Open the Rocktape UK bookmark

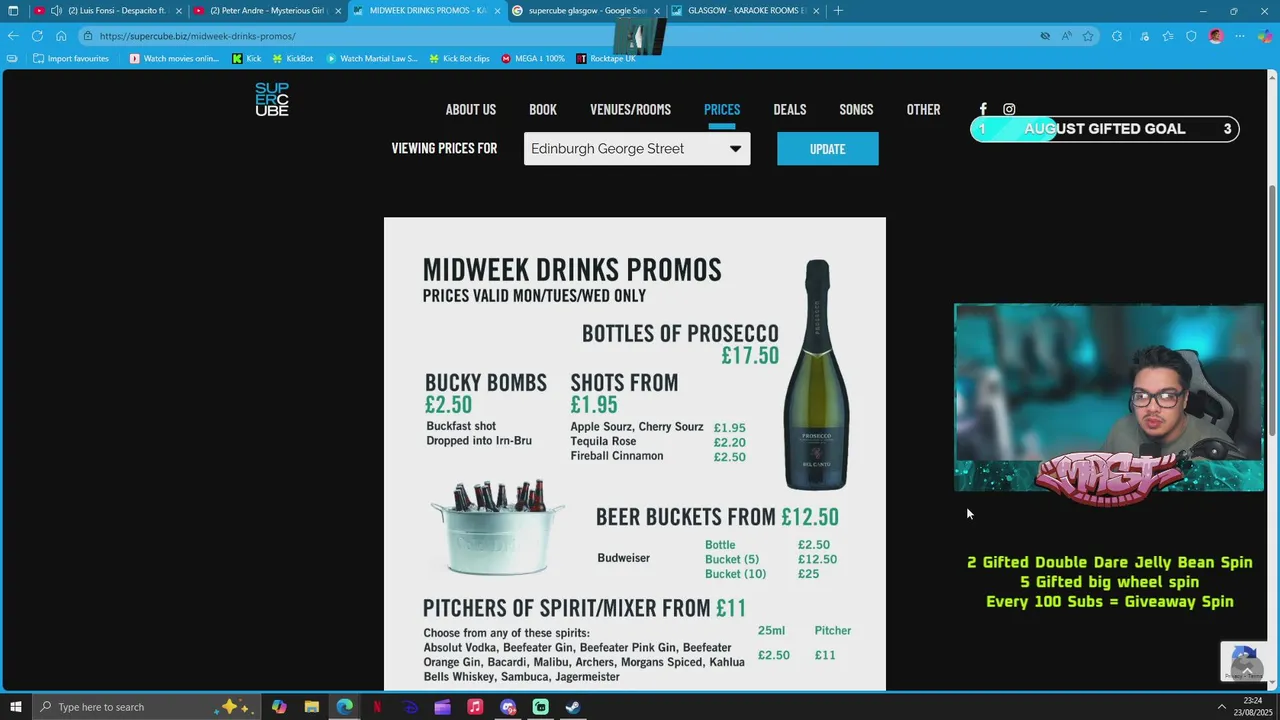coord(606,59)
